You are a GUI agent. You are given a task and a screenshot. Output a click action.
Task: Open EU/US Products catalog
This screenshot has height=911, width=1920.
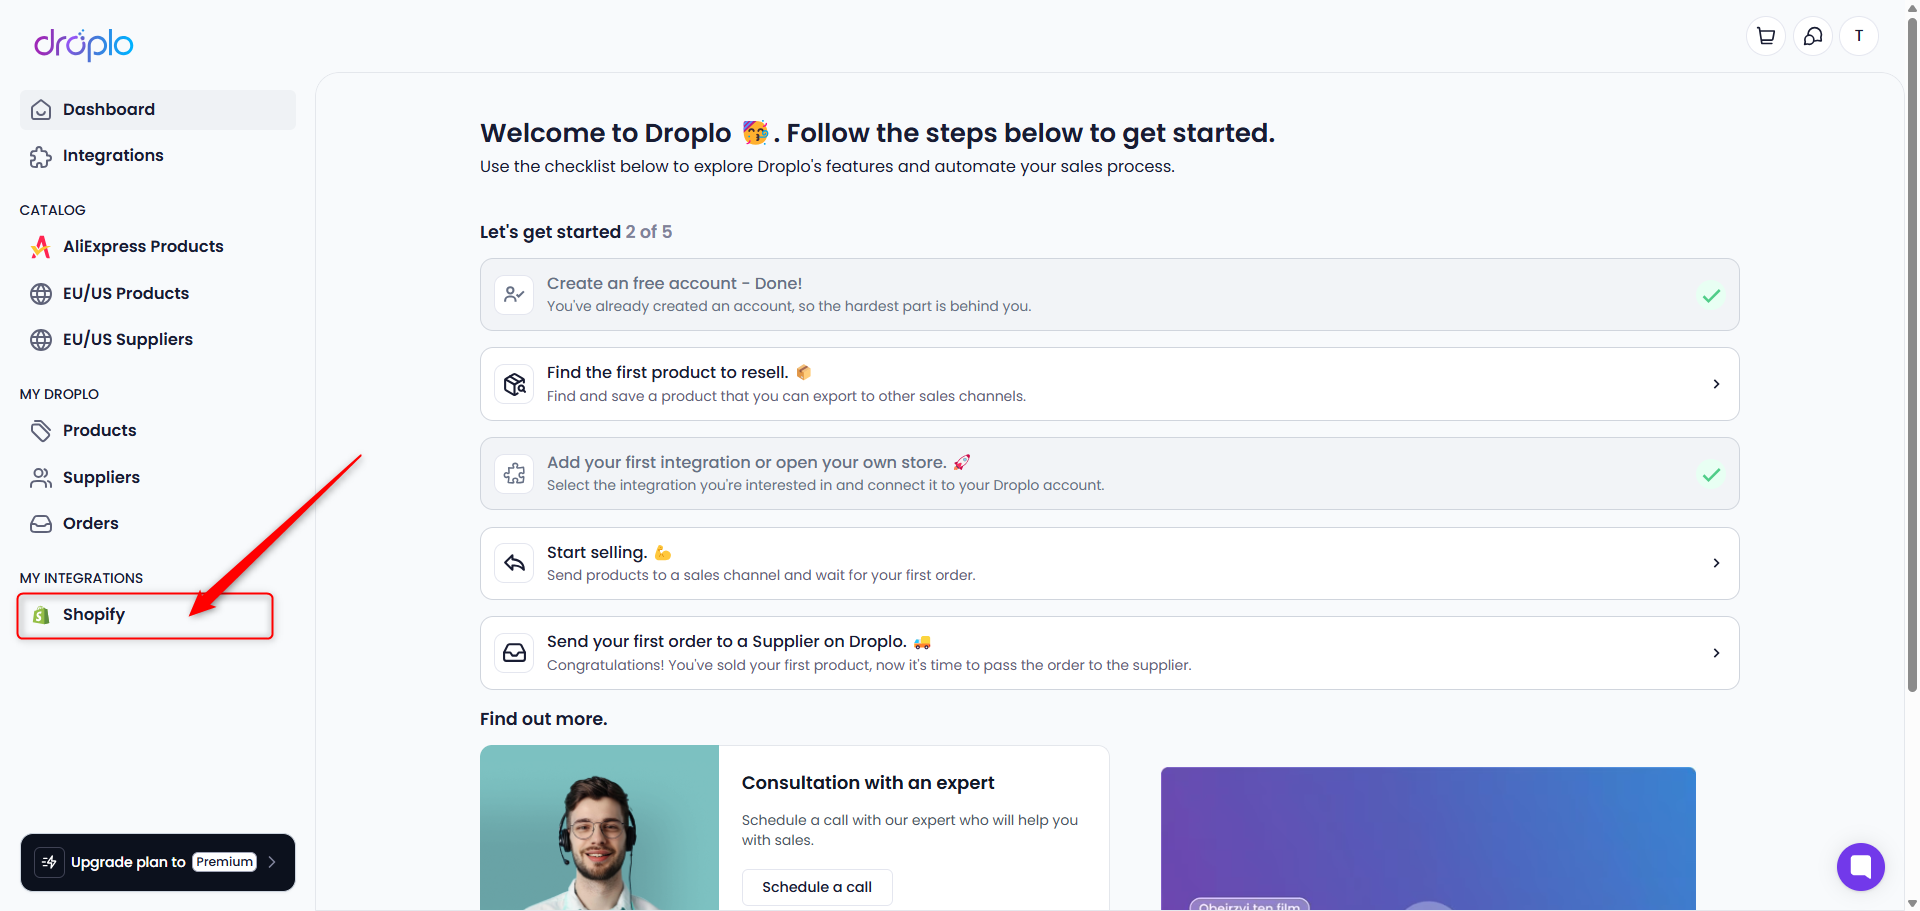[x=158, y=294]
